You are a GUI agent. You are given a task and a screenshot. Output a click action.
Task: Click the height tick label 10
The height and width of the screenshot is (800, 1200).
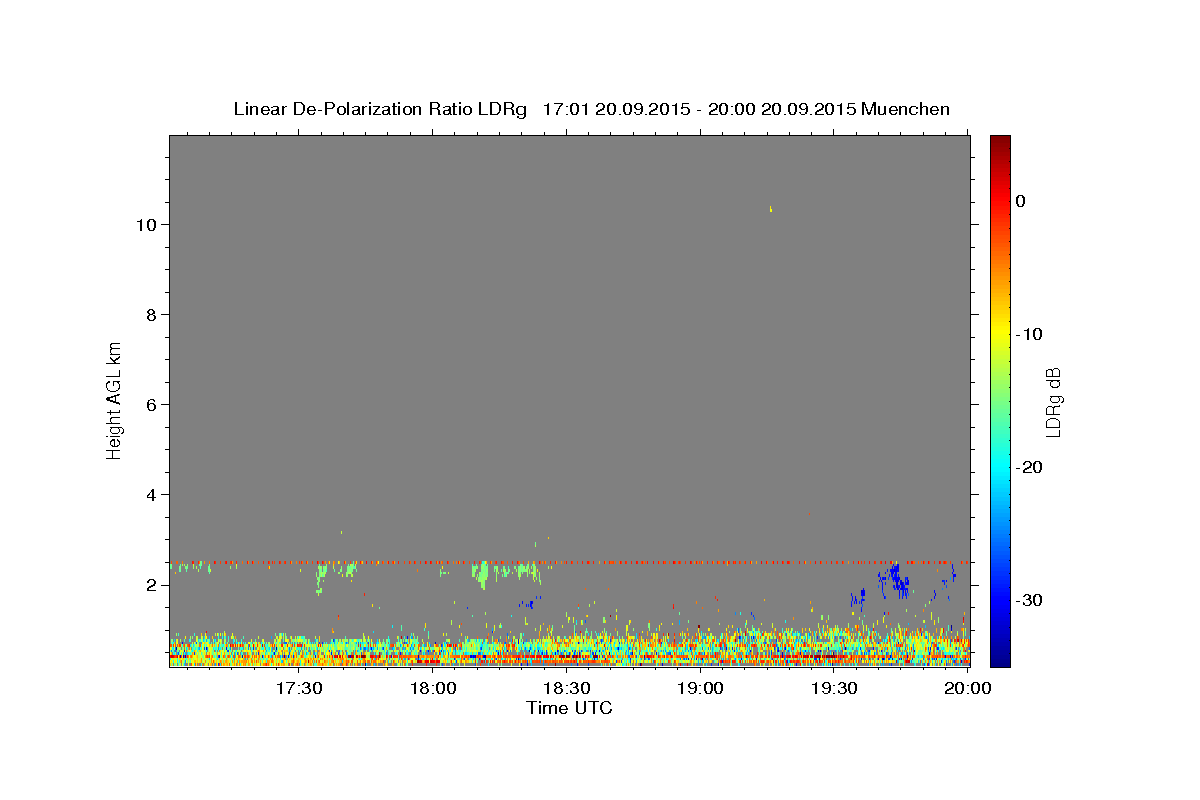click(x=147, y=225)
